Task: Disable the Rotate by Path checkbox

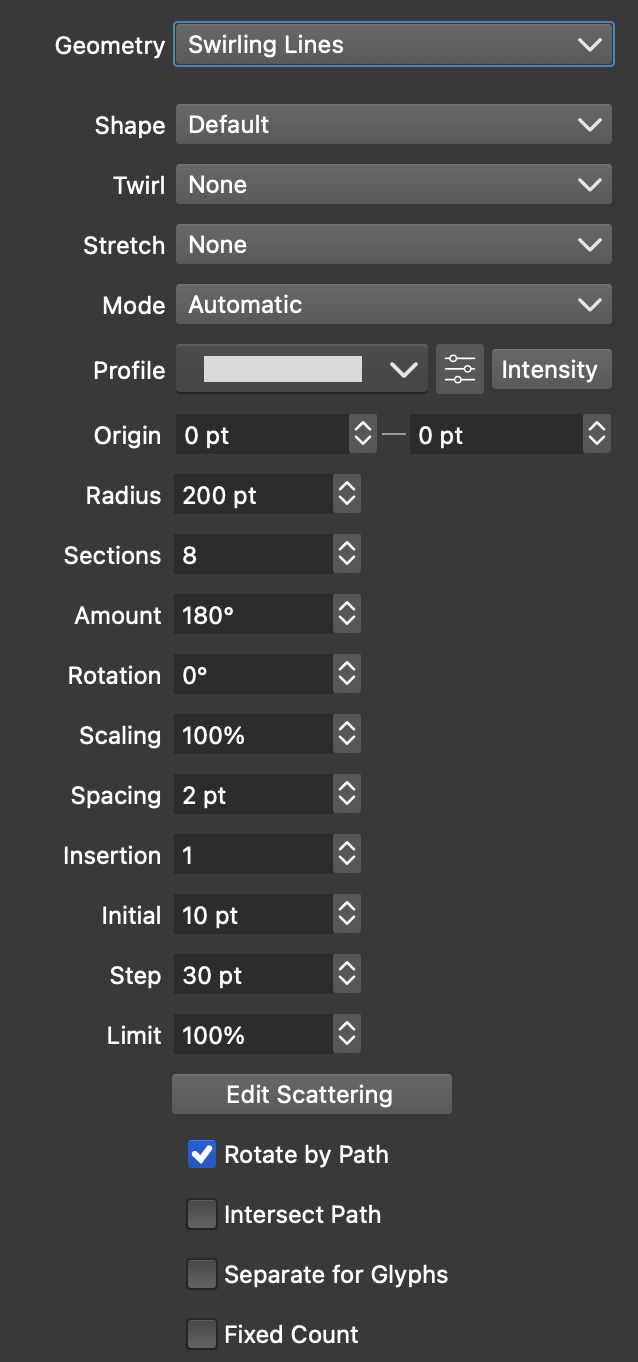Action: [x=202, y=1155]
